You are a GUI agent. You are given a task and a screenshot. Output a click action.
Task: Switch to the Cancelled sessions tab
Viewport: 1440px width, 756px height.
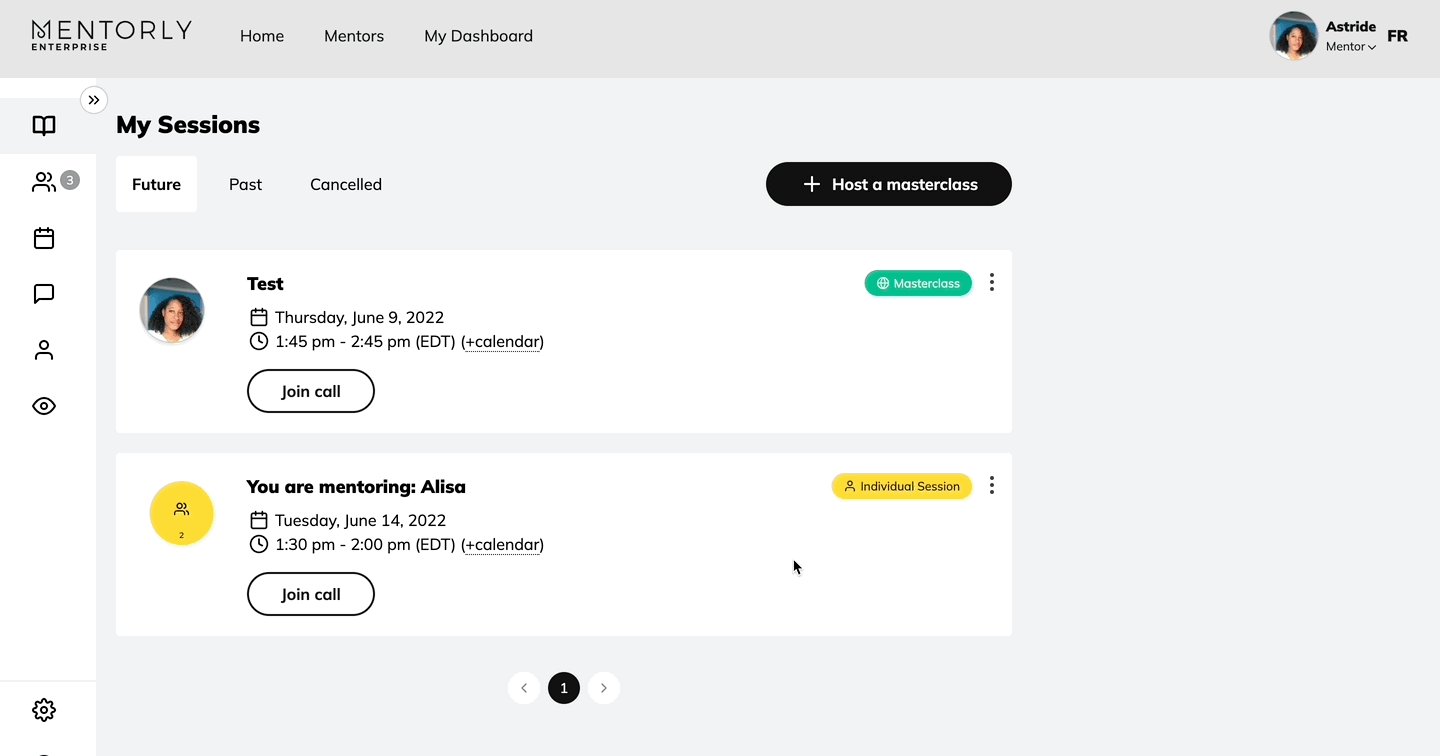point(346,184)
